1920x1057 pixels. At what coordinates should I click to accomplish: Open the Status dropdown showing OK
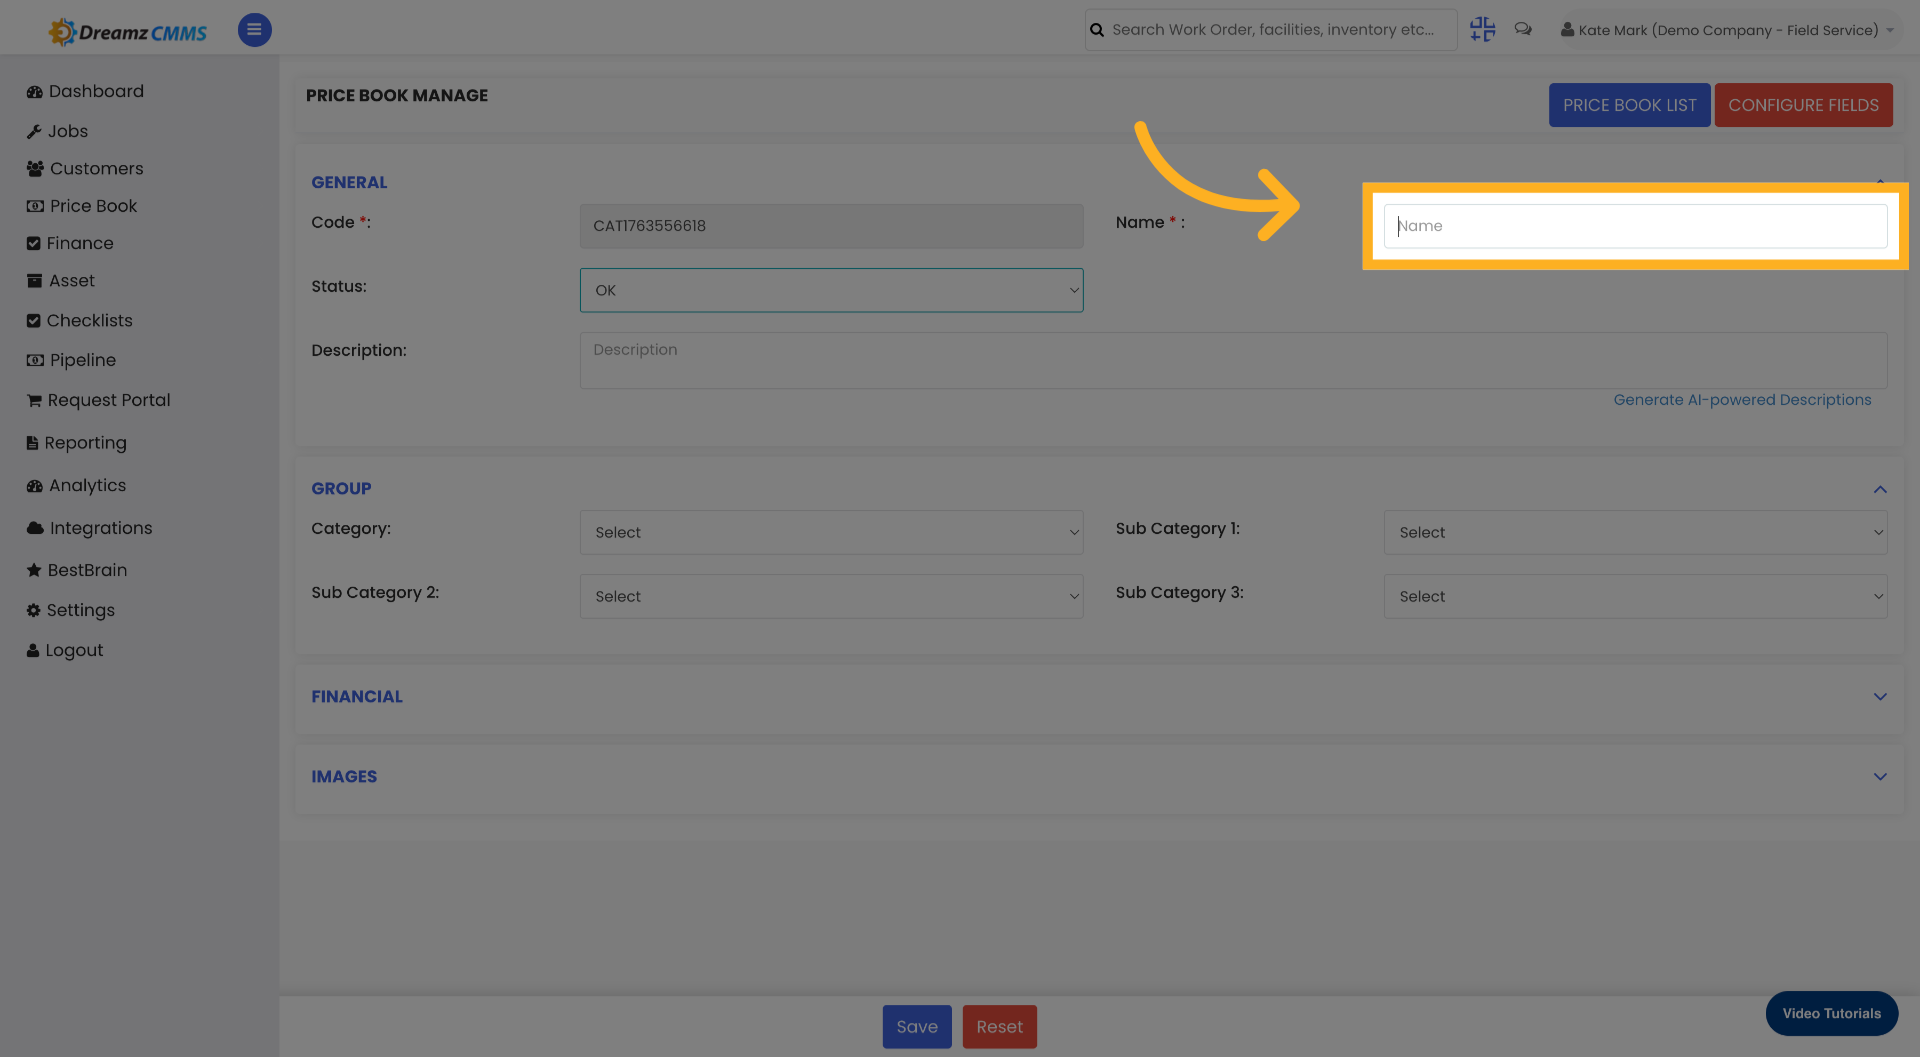coord(831,290)
